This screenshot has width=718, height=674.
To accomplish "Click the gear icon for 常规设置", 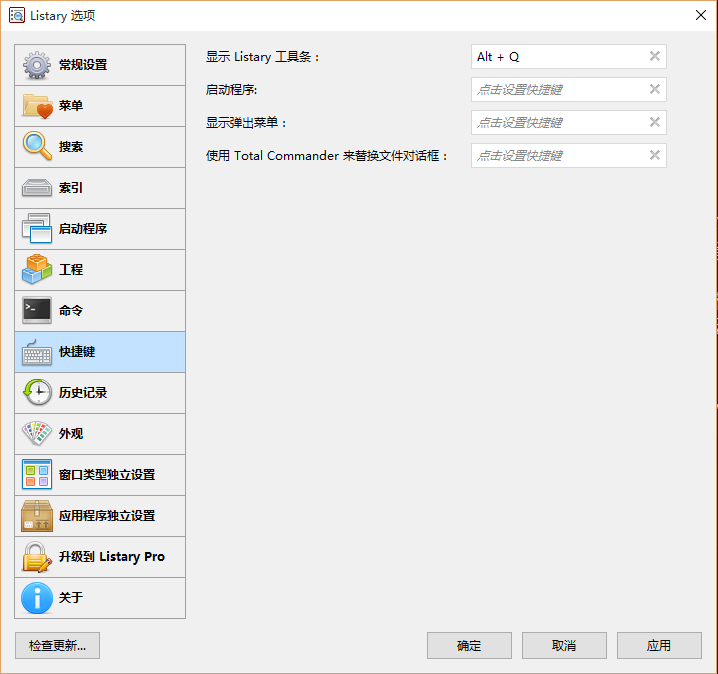I will click(37, 65).
